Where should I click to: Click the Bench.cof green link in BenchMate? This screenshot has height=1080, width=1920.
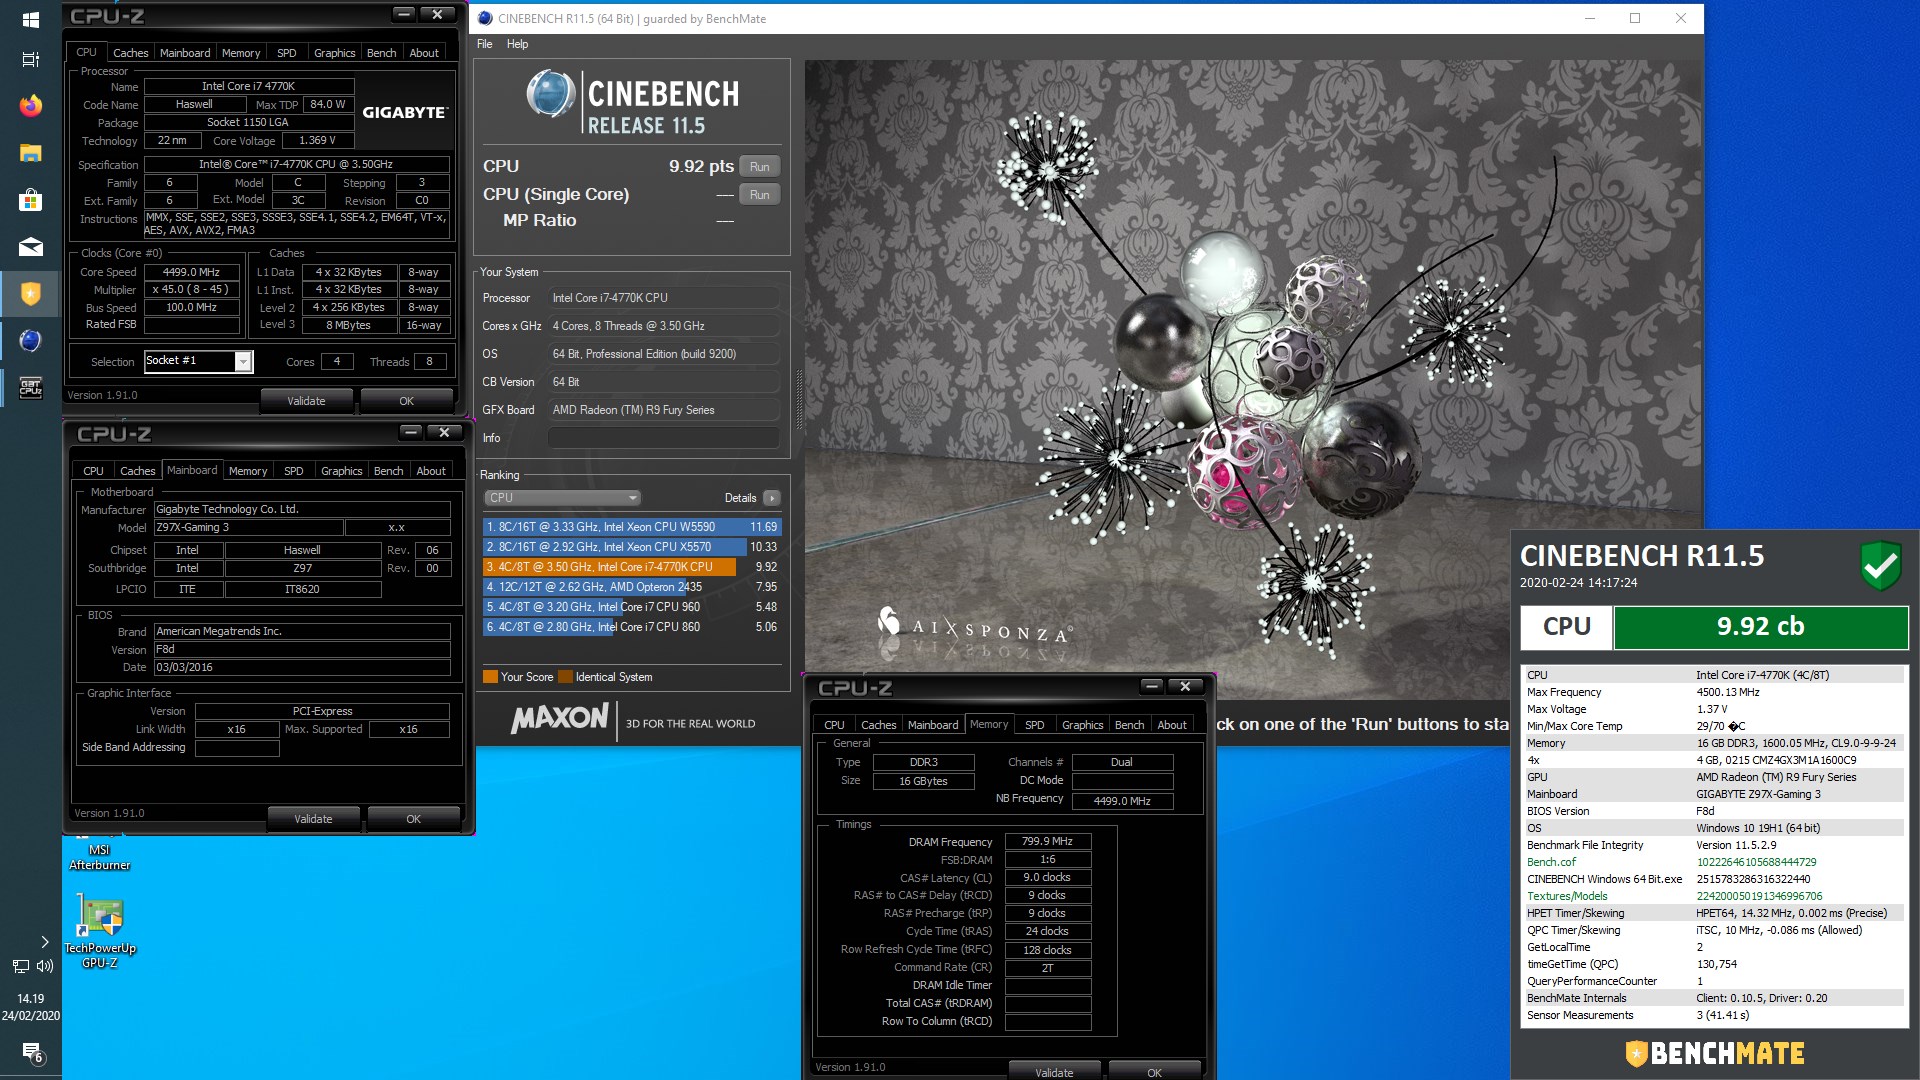tap(1551, 862)
